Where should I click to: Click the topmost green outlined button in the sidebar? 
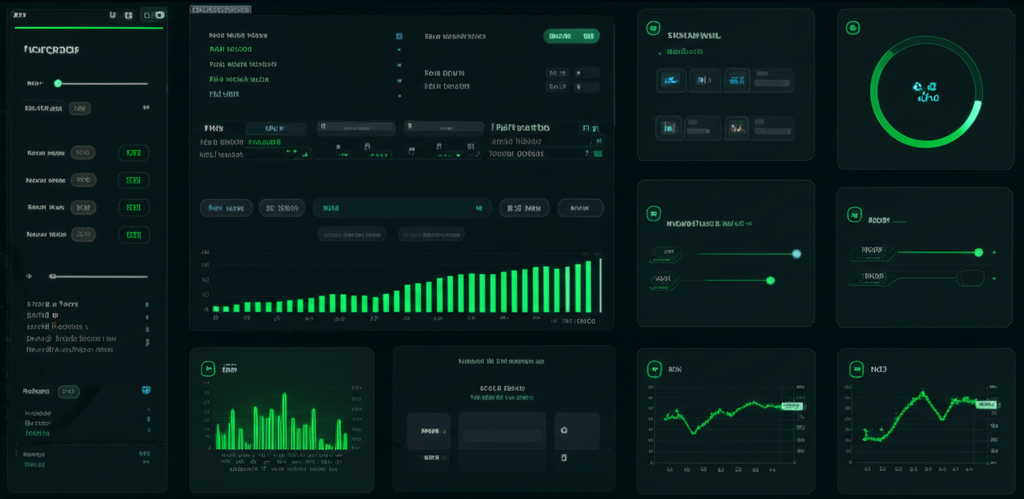[133, 153]
